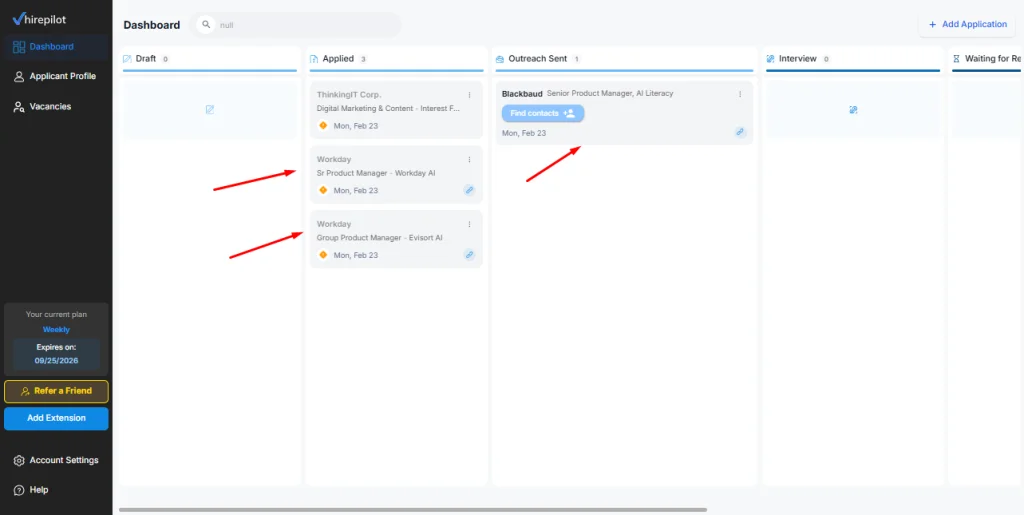This screenshot has height=515, width=1024.
Task: Click orange status icon on Sr Product Manager card
Action: 323,191
